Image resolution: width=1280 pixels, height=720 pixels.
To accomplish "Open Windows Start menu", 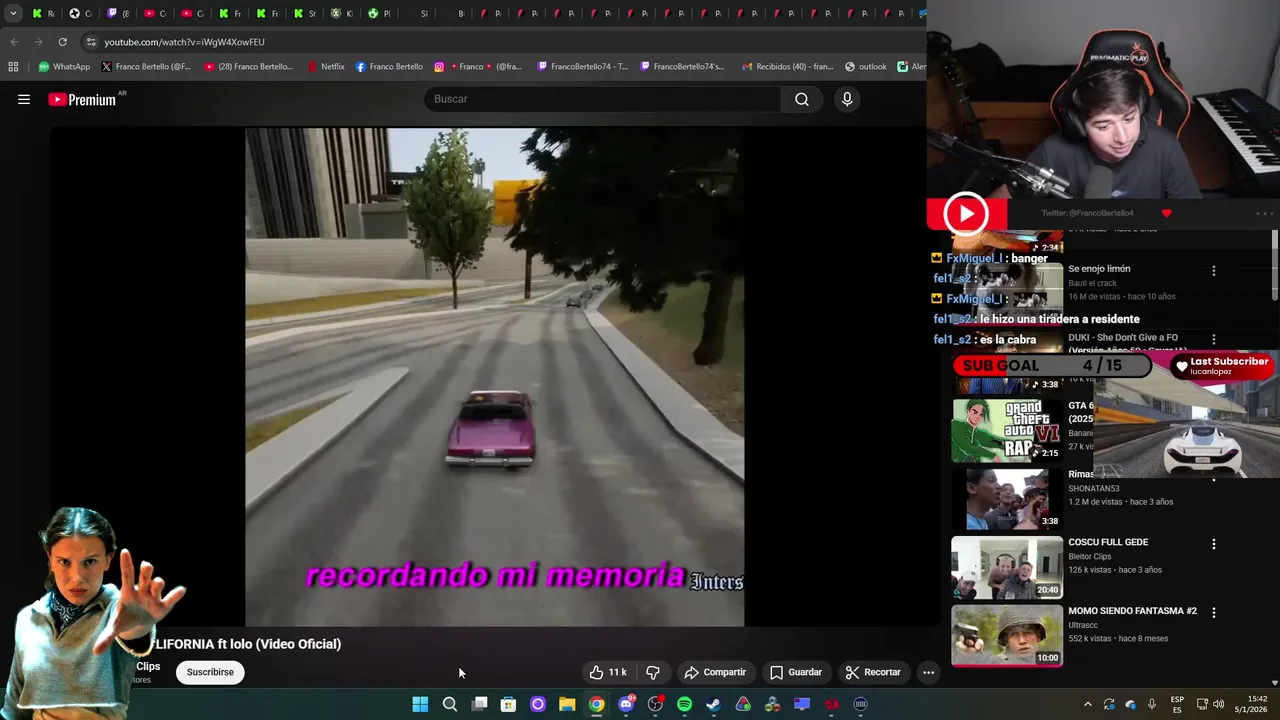I will point(420,704).
